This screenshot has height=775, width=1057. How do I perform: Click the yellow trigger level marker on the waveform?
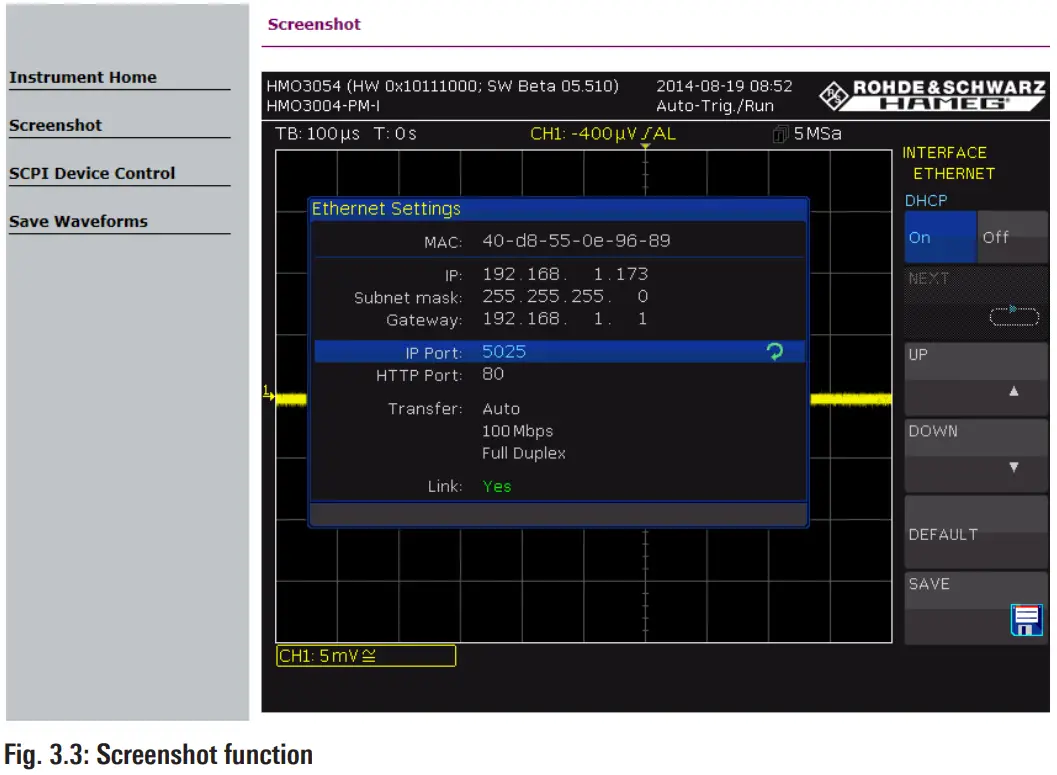click(645, 144)
